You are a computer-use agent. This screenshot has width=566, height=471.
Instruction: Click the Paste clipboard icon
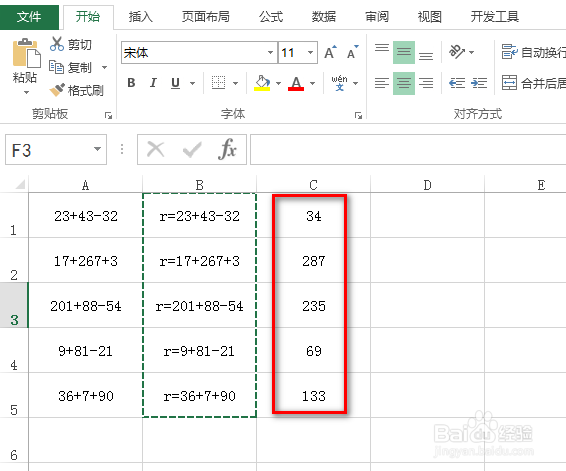[x=26, y=53]
